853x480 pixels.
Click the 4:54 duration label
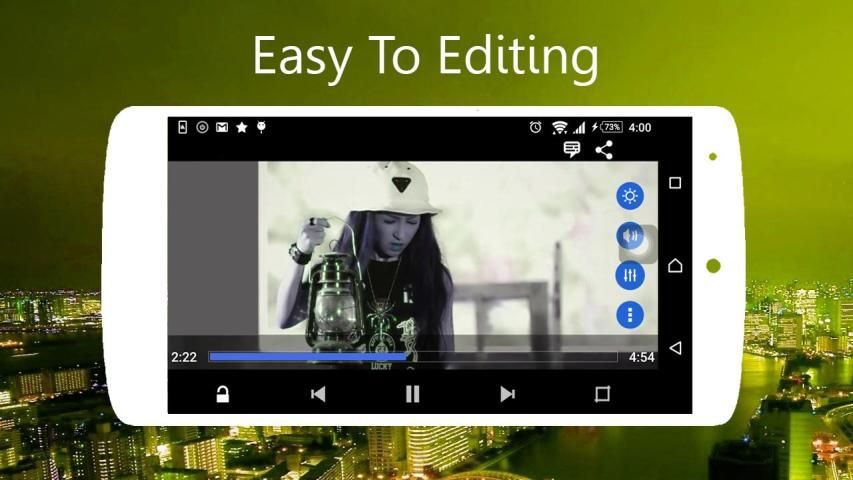(641, 357)
